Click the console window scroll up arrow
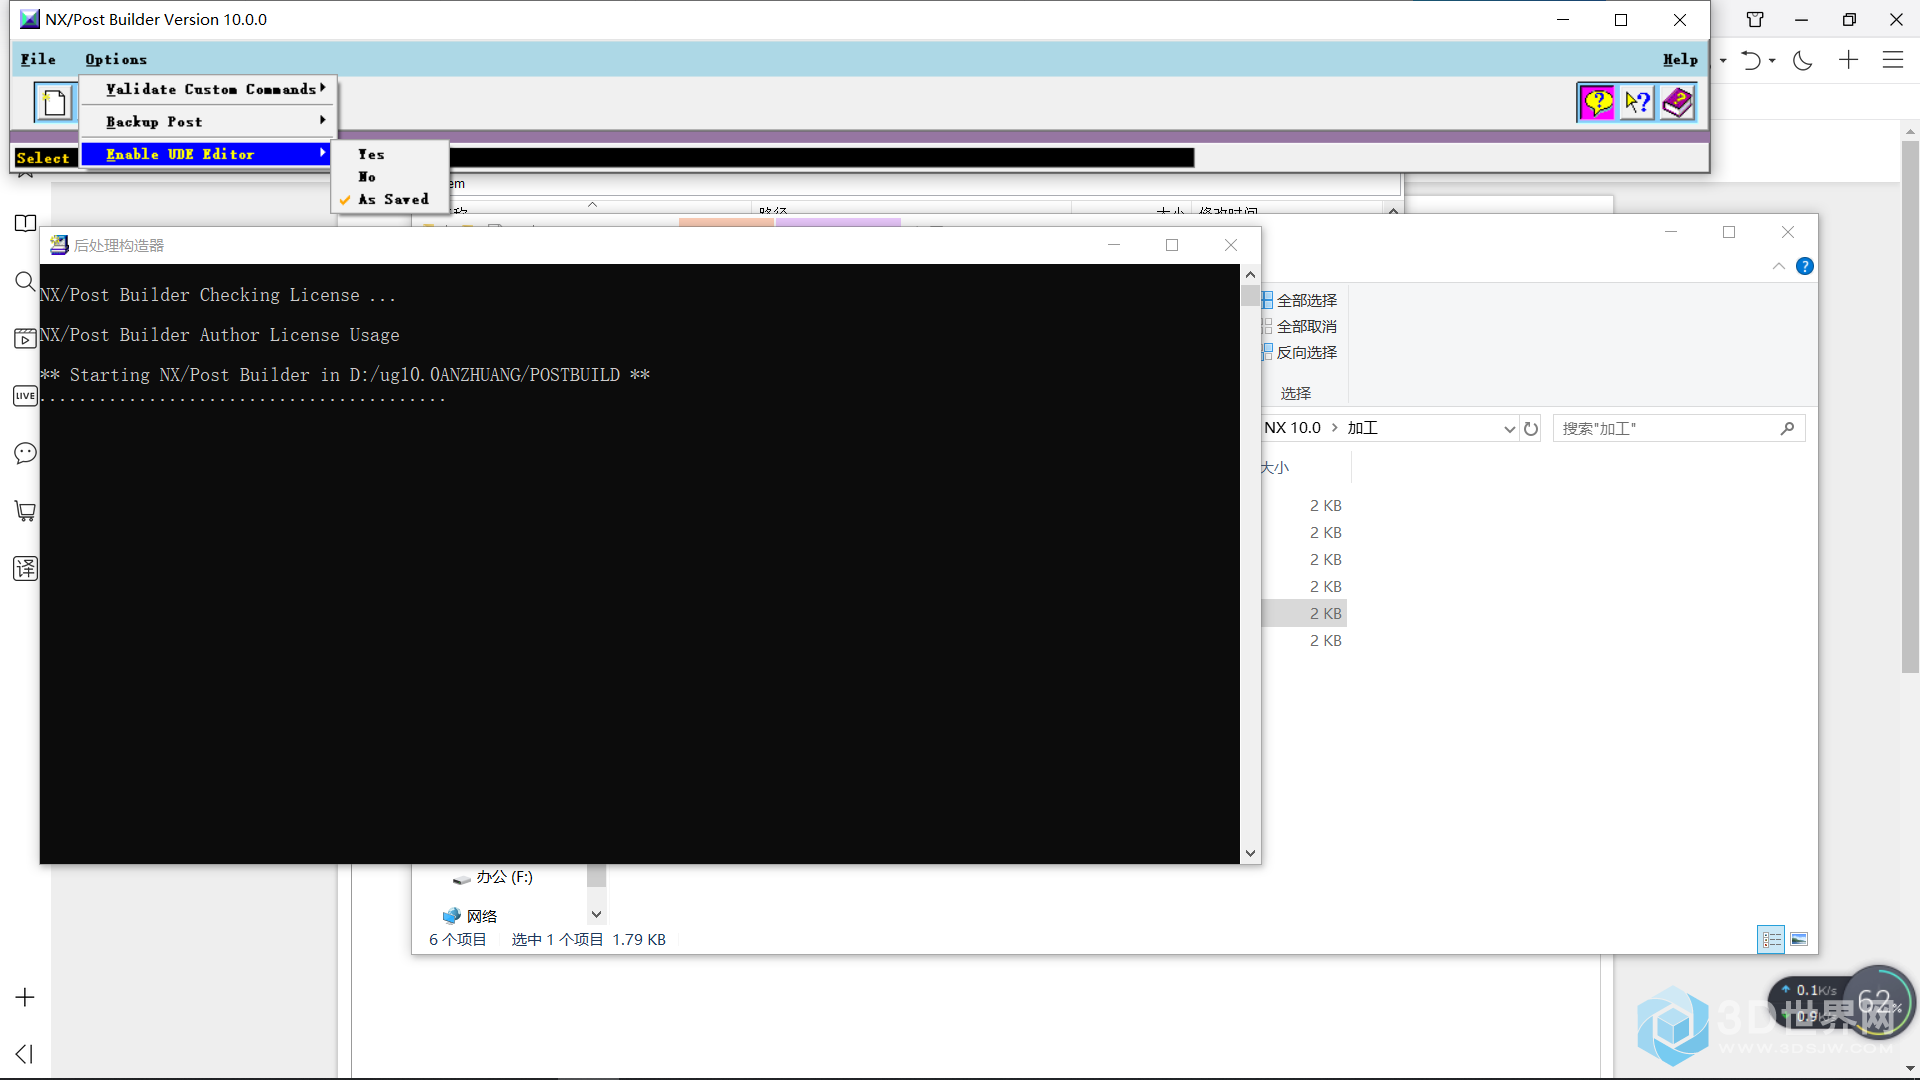 (1250, 274)
